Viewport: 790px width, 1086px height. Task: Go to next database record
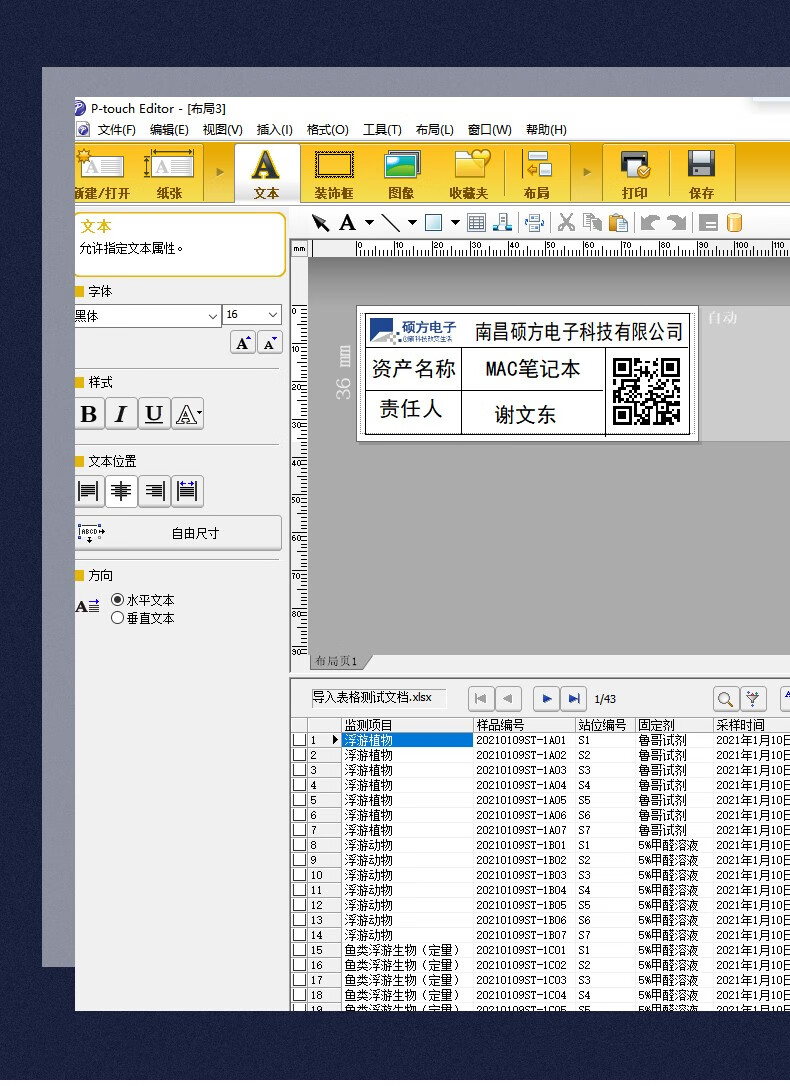(x=546, y=698)
